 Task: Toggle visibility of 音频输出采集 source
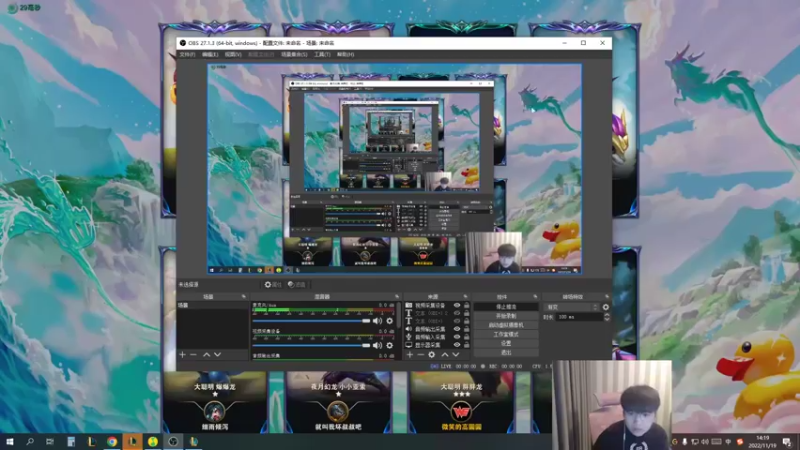point(457,329)
